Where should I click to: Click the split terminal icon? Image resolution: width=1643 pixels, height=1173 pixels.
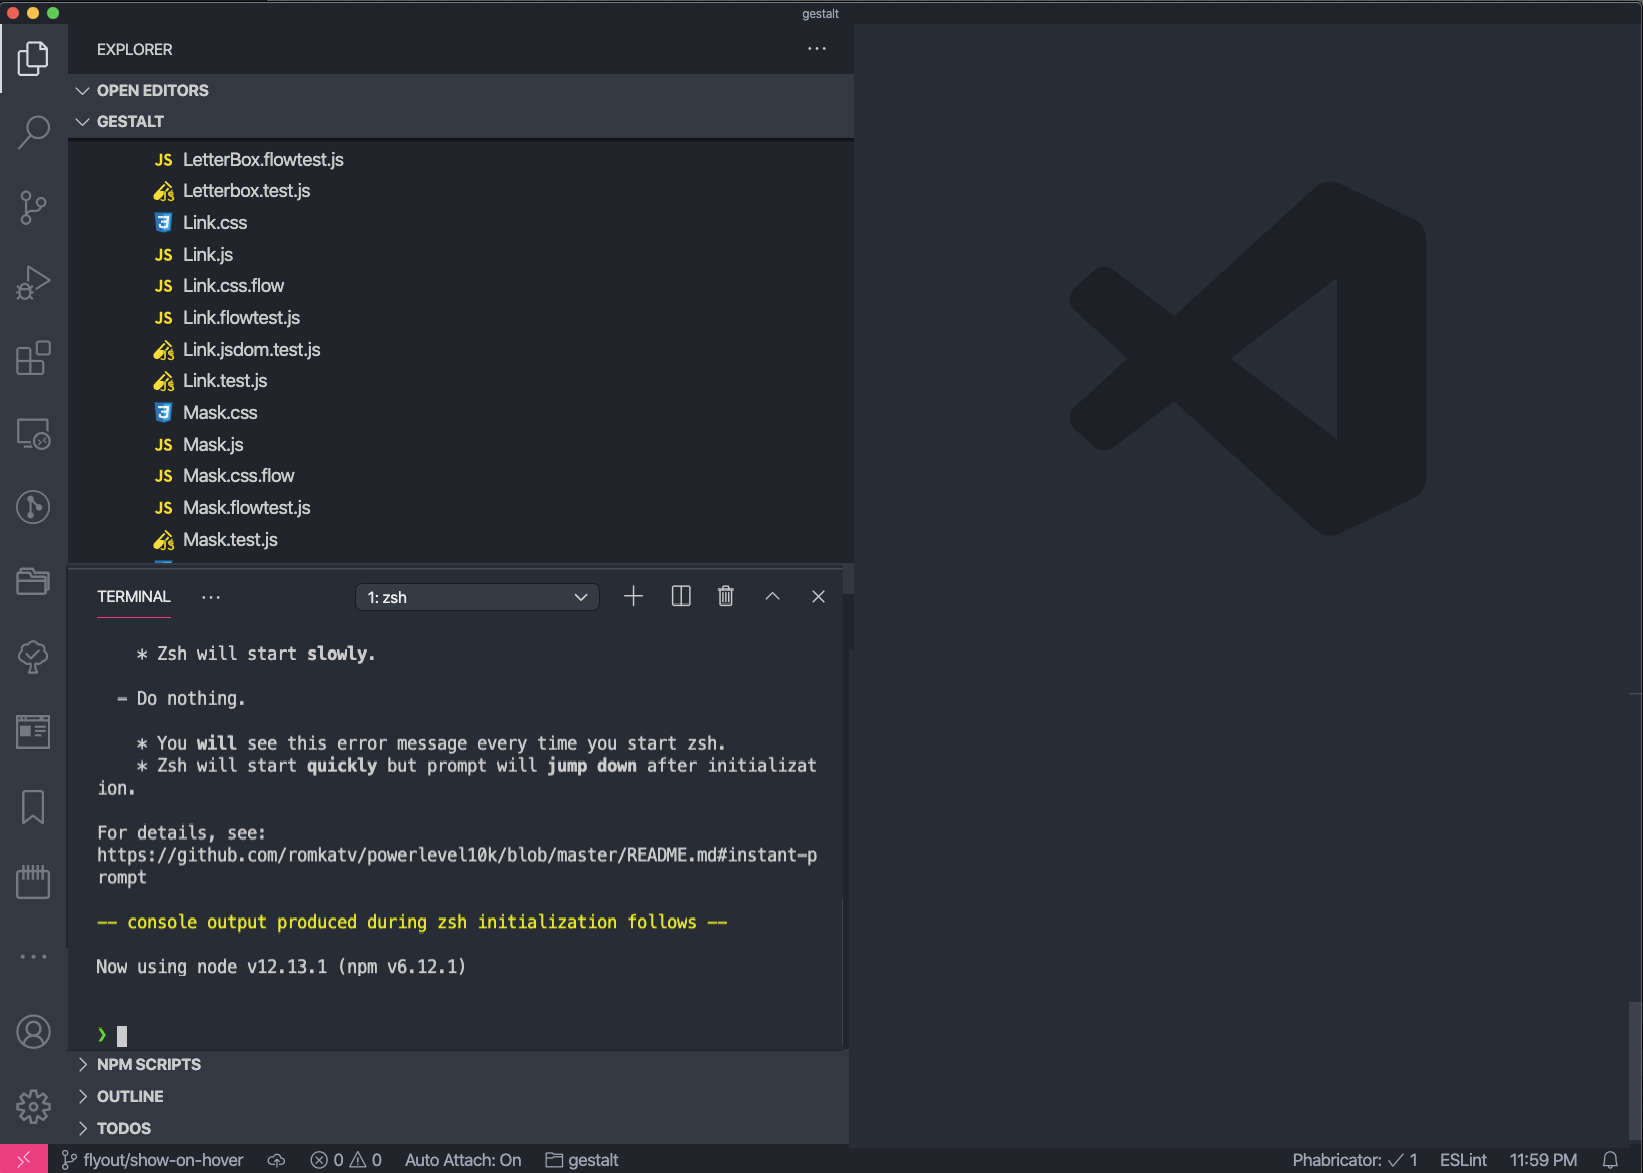(680, 596)
